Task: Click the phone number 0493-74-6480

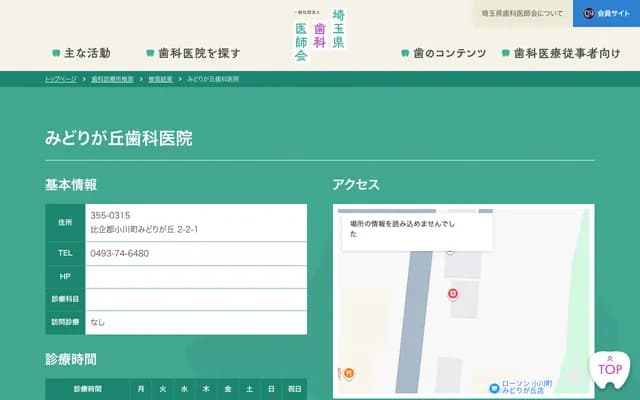Action: [x=120, y=253]
